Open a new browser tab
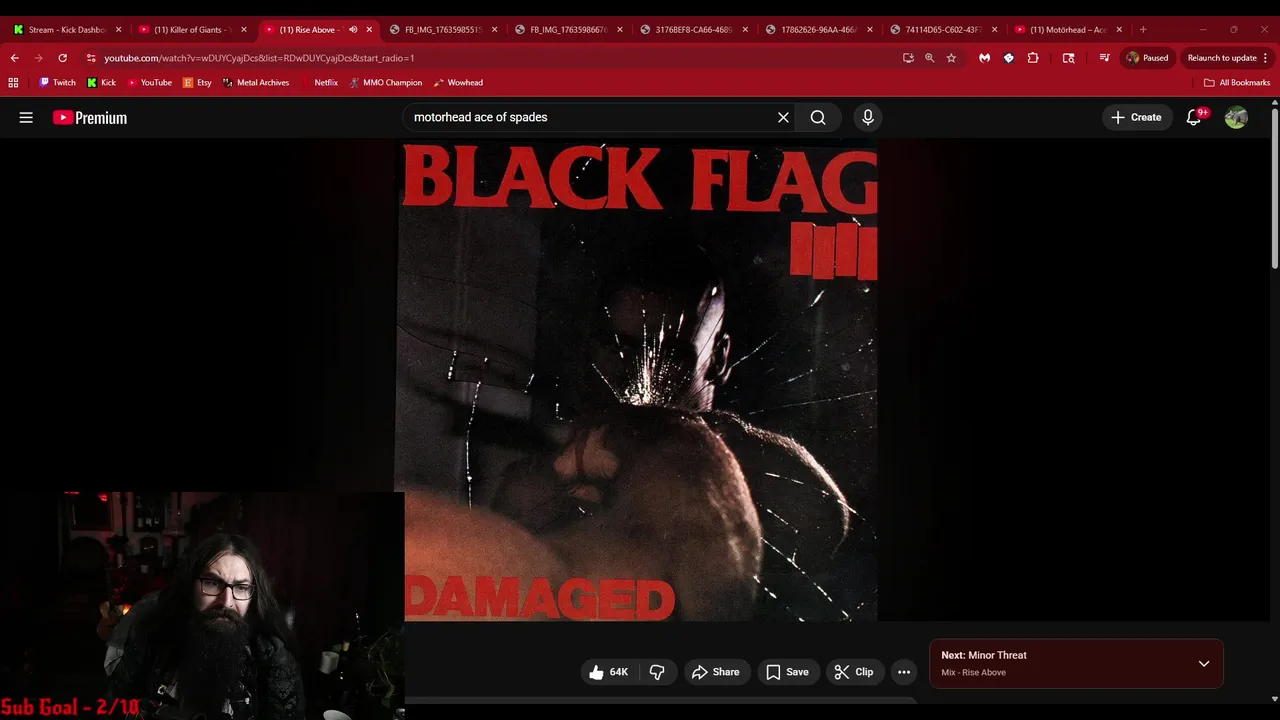Screen dimensions: 1280x720 point(1143,30)
